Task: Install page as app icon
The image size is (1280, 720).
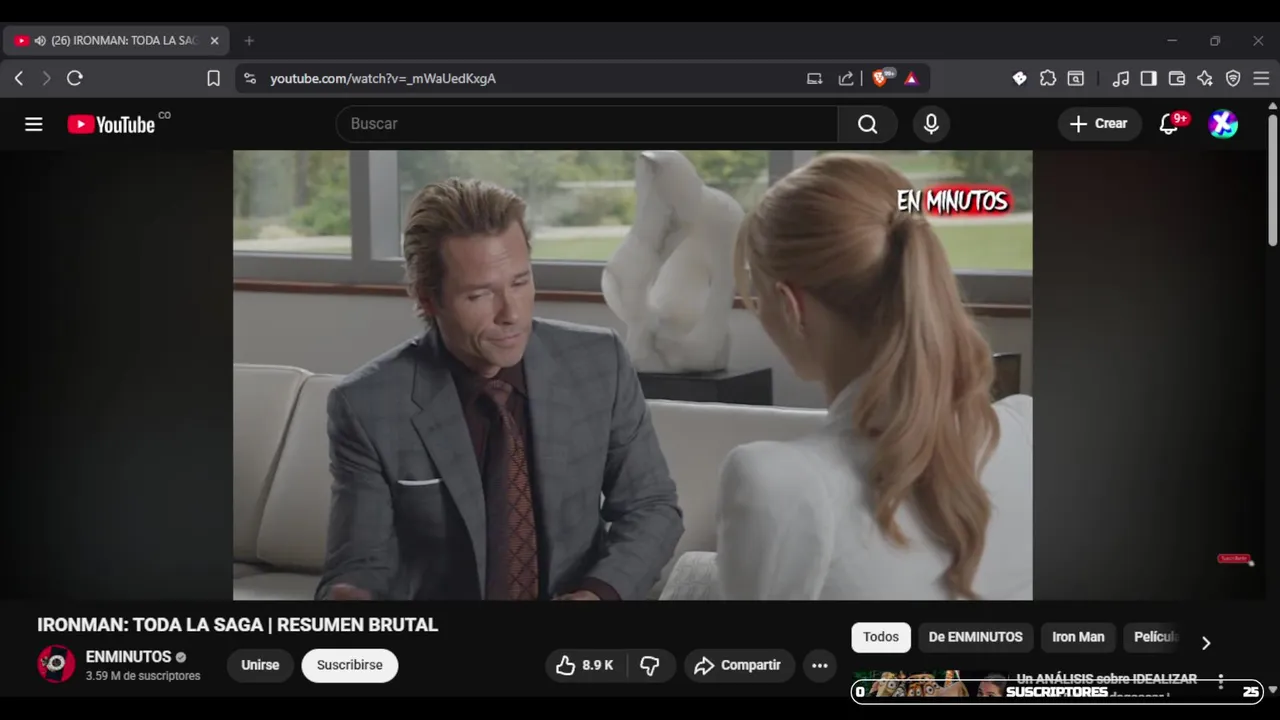Action: coord(815,78)
